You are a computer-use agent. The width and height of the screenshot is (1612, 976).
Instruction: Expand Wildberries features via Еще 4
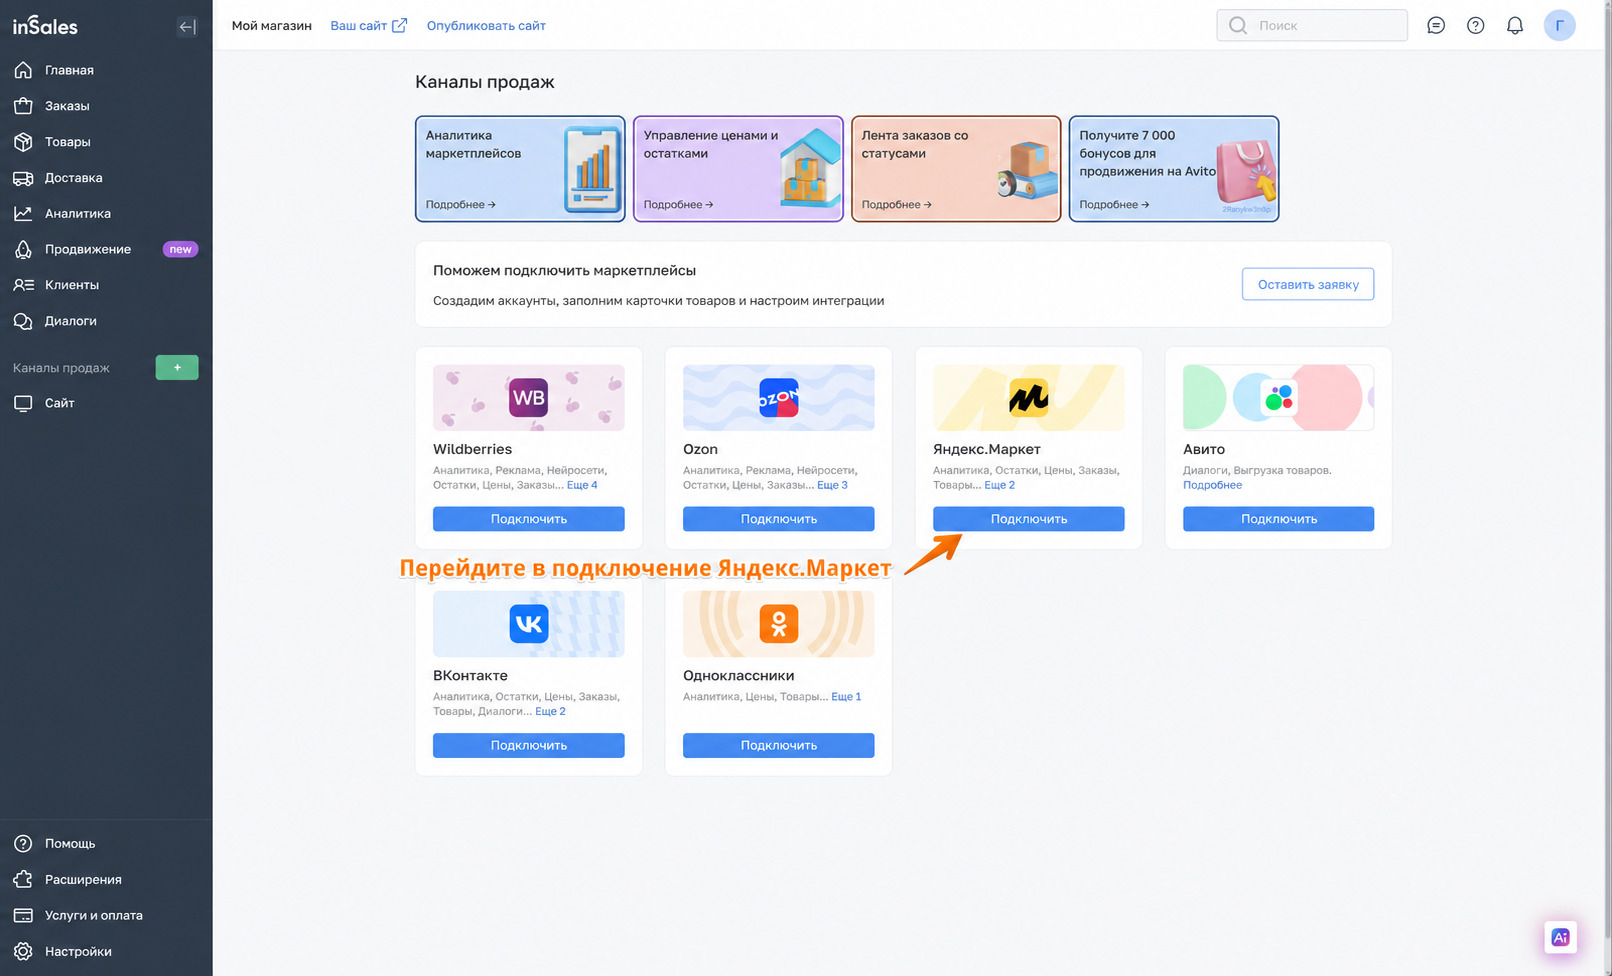(x=582, y=485)
